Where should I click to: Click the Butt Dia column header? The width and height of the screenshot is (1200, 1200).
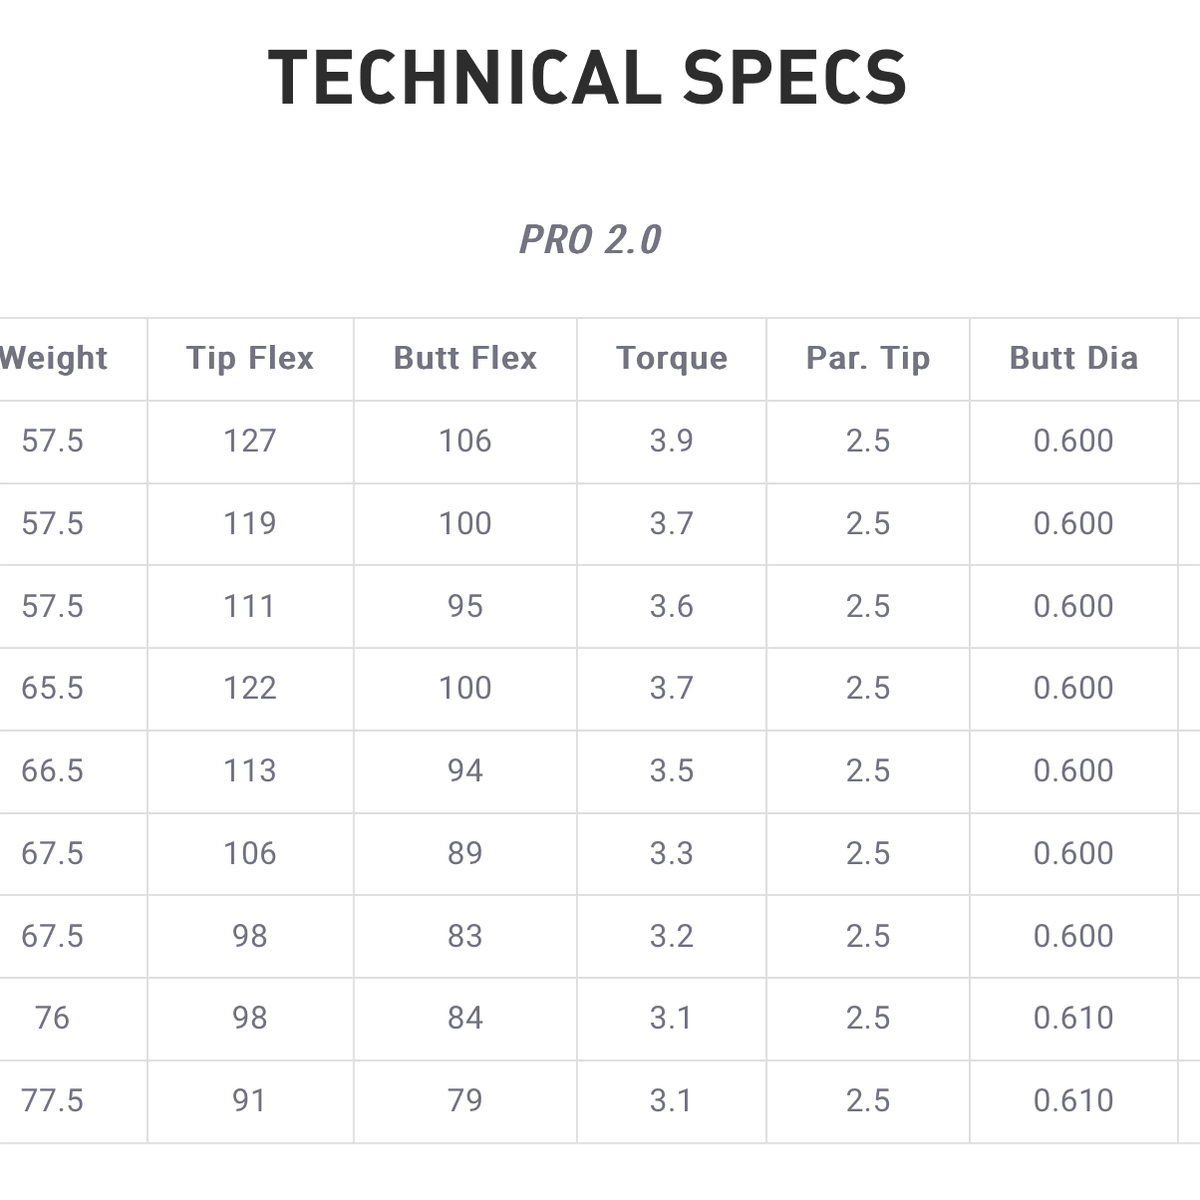coord(1074,359)
